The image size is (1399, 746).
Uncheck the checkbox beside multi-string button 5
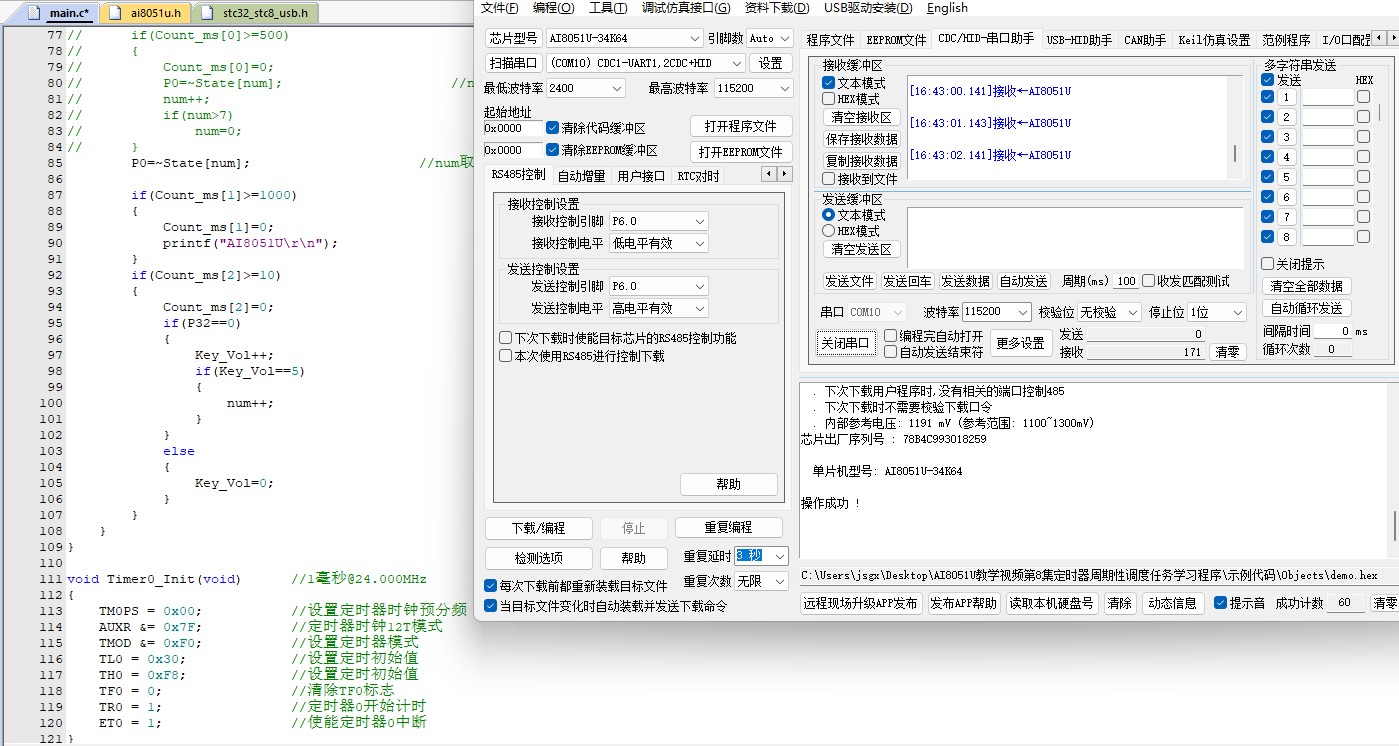[x=1267, y=177]
